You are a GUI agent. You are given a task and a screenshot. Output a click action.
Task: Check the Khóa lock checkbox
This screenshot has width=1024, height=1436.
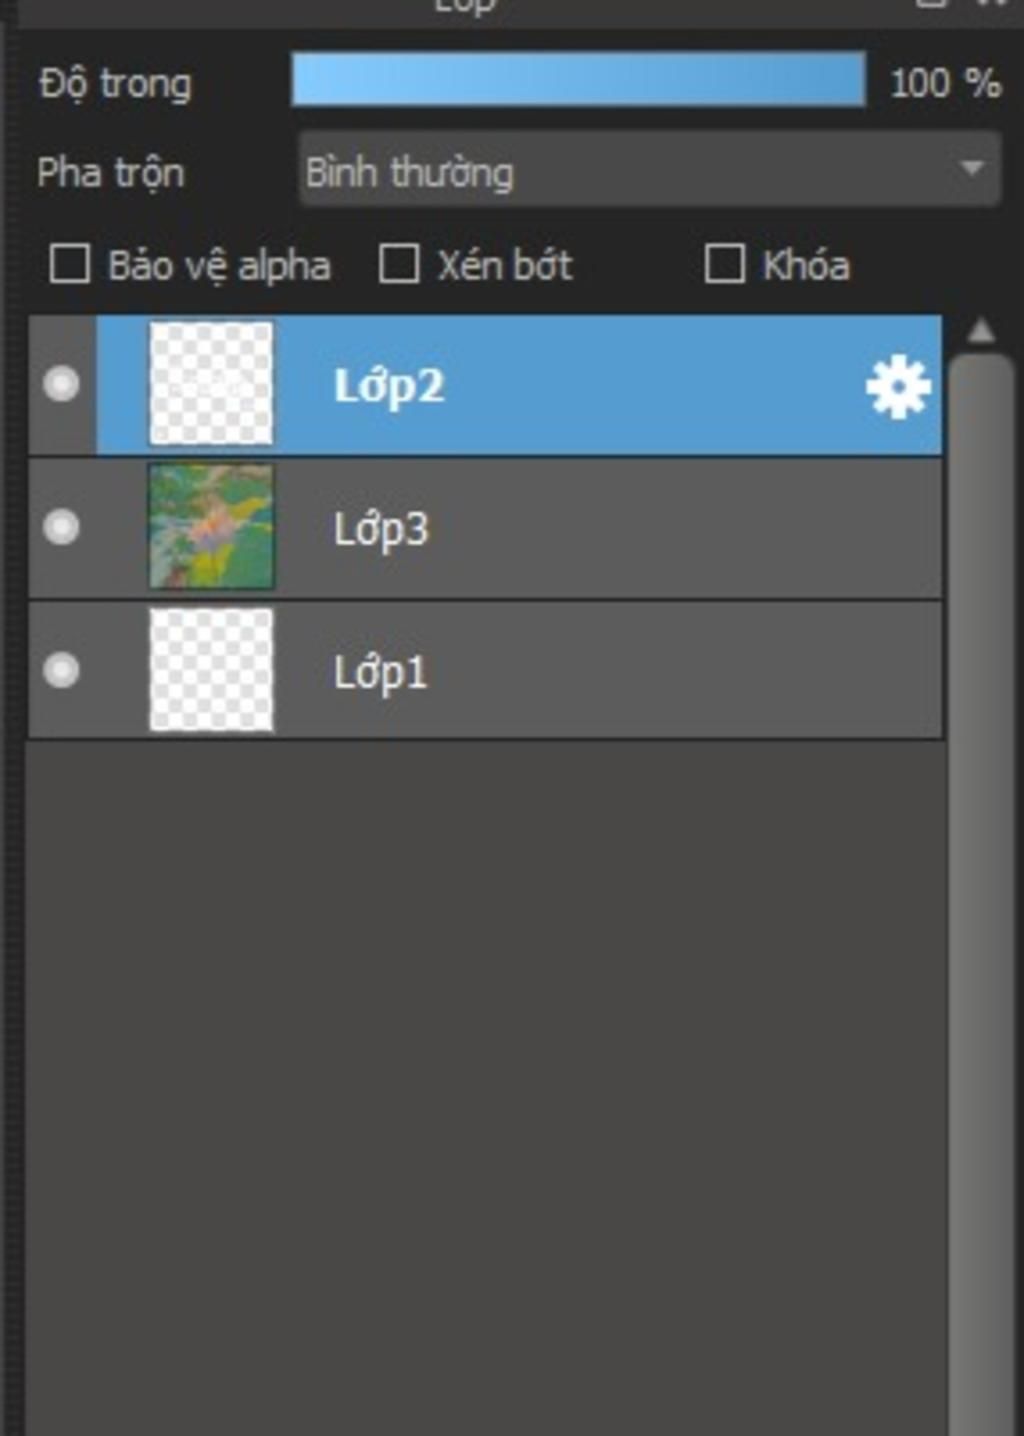[725, 265]
